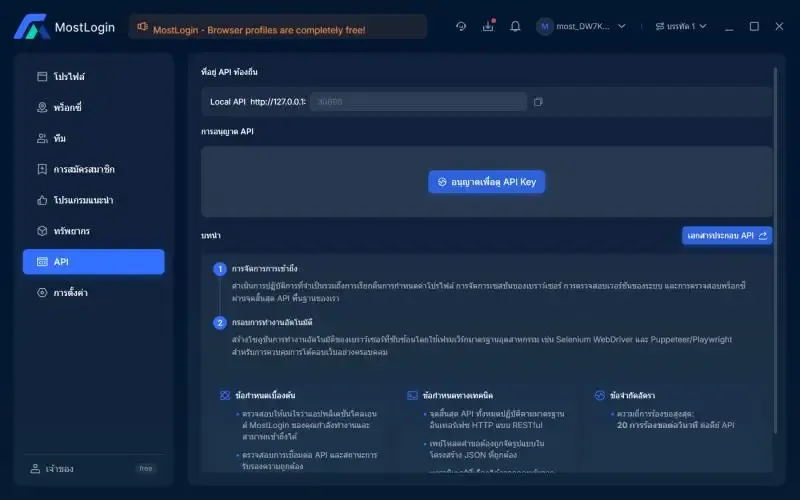Click the announcement megaphone icon
The height and width of the screenshot is (500, 800).
pos(142,27)
